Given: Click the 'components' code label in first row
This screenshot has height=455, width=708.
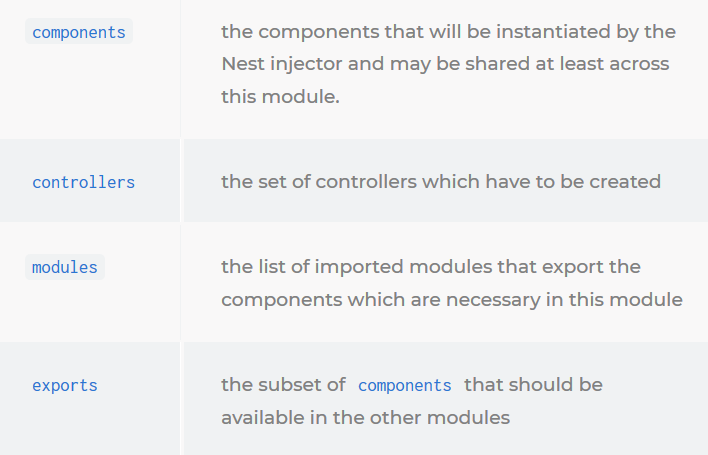Looking at the screenshot, I should [79, 32].
